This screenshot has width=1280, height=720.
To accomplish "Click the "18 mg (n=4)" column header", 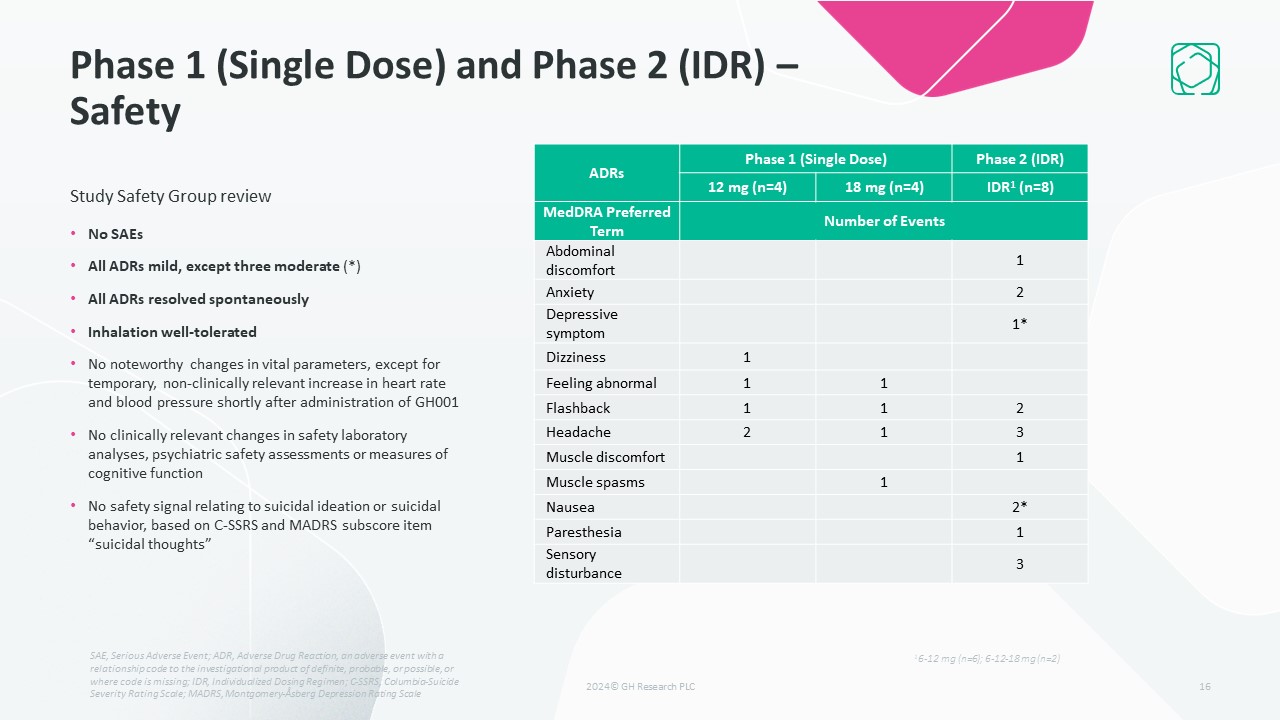I will pos(883,187).
